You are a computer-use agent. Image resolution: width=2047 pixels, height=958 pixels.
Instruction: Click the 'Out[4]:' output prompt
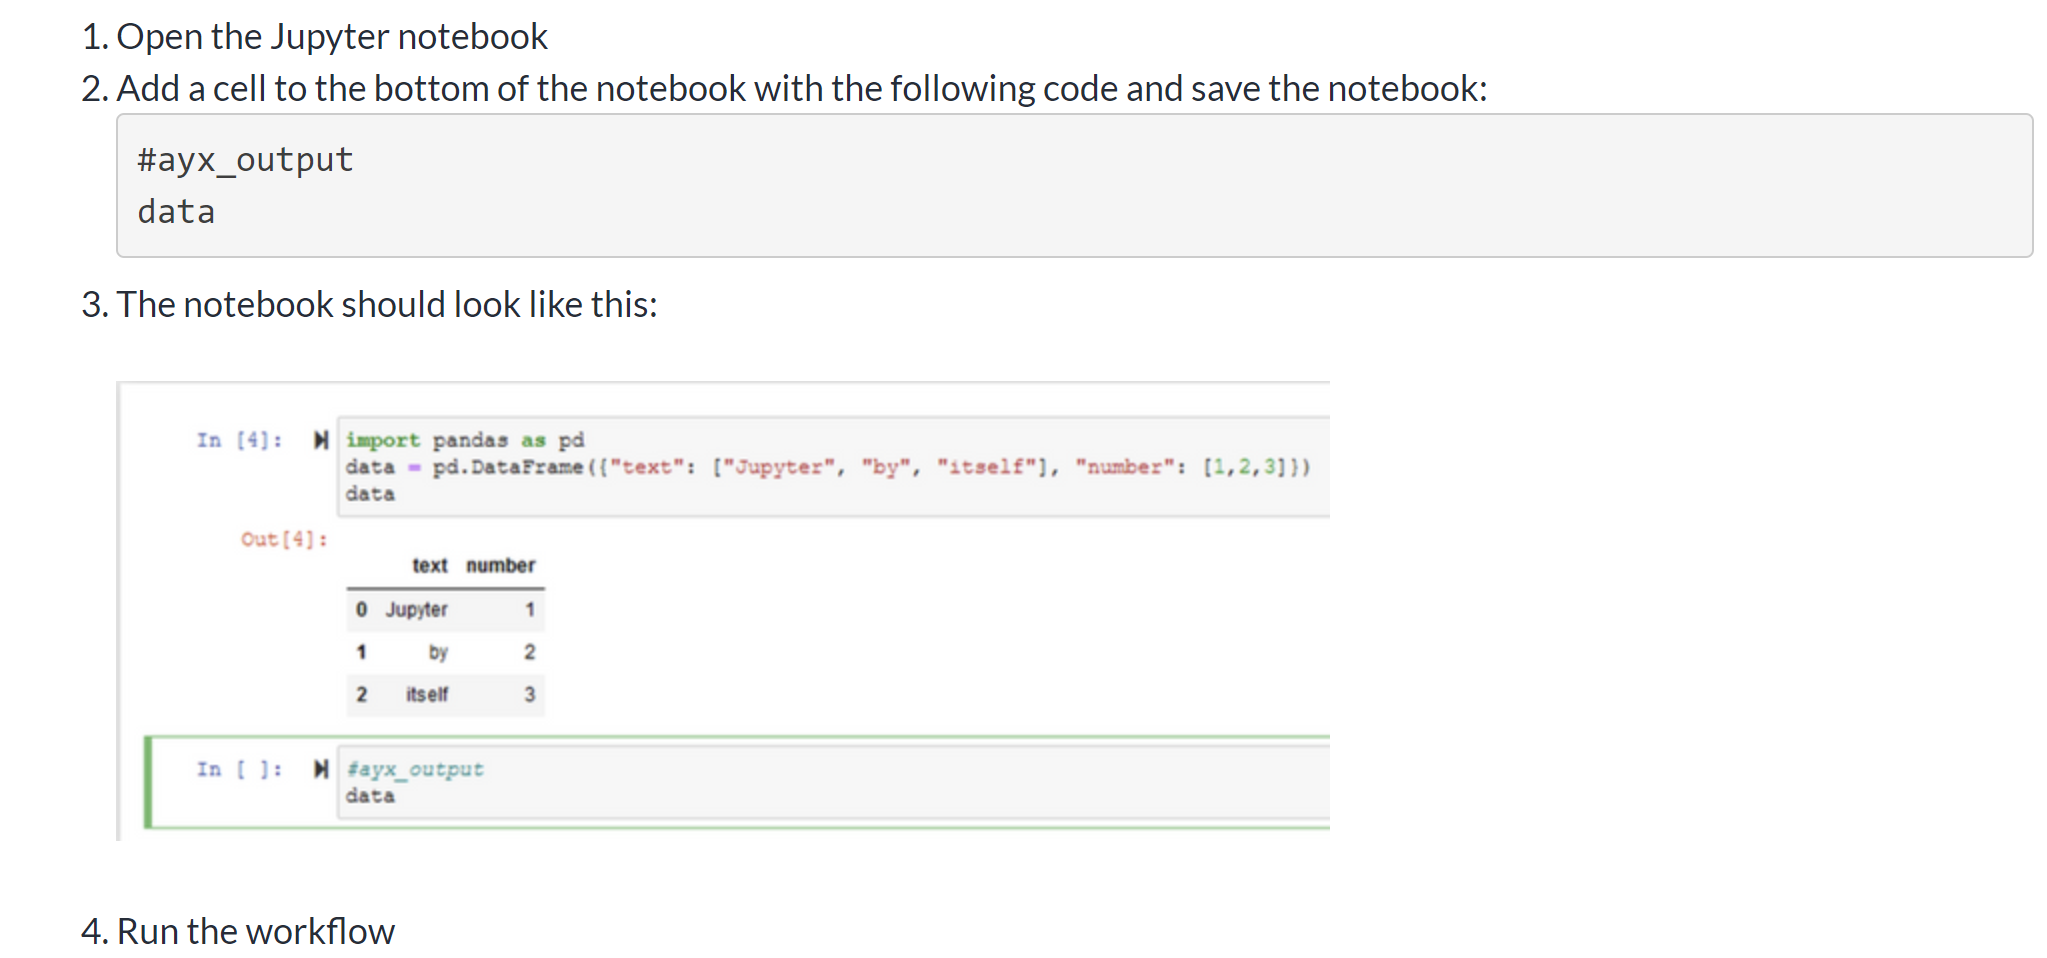point(284,540)
